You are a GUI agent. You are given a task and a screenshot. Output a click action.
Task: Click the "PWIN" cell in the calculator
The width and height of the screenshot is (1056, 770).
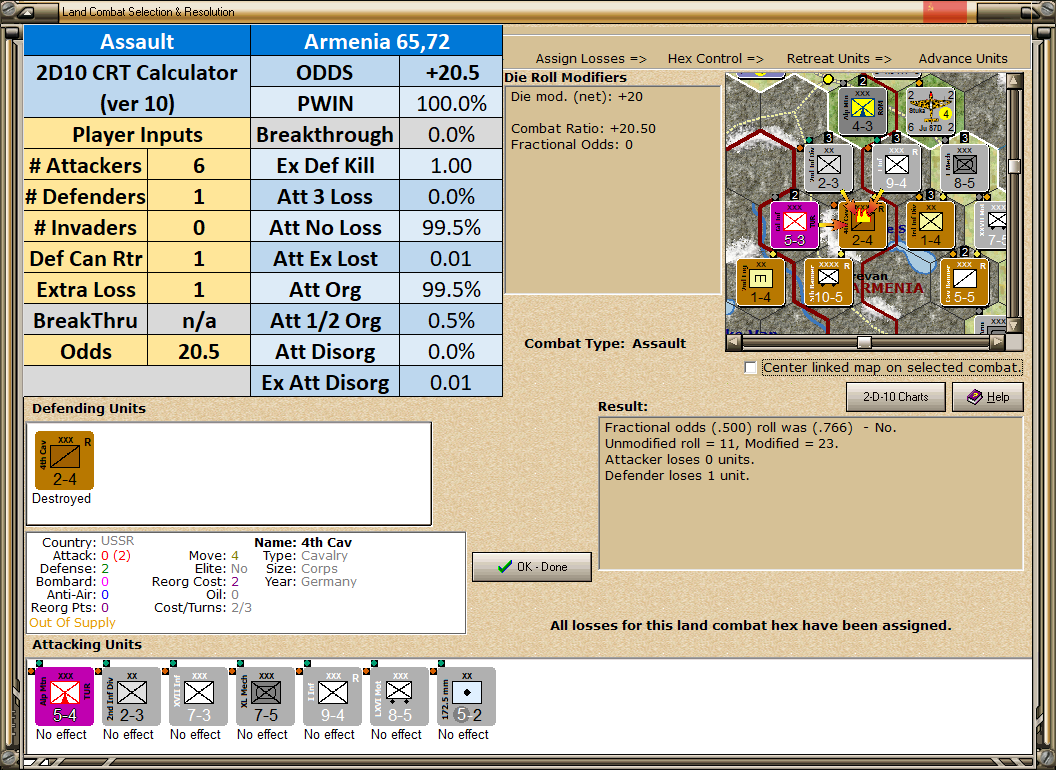click(325, 104)
